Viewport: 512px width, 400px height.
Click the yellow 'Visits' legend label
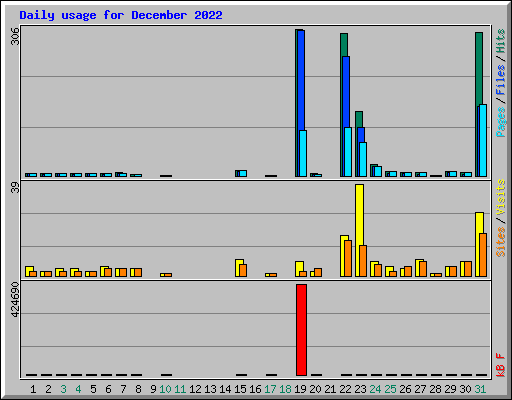(501, 198)
